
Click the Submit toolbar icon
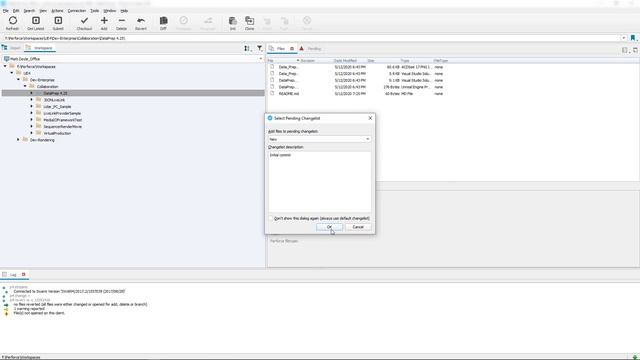tap(58, 20)
